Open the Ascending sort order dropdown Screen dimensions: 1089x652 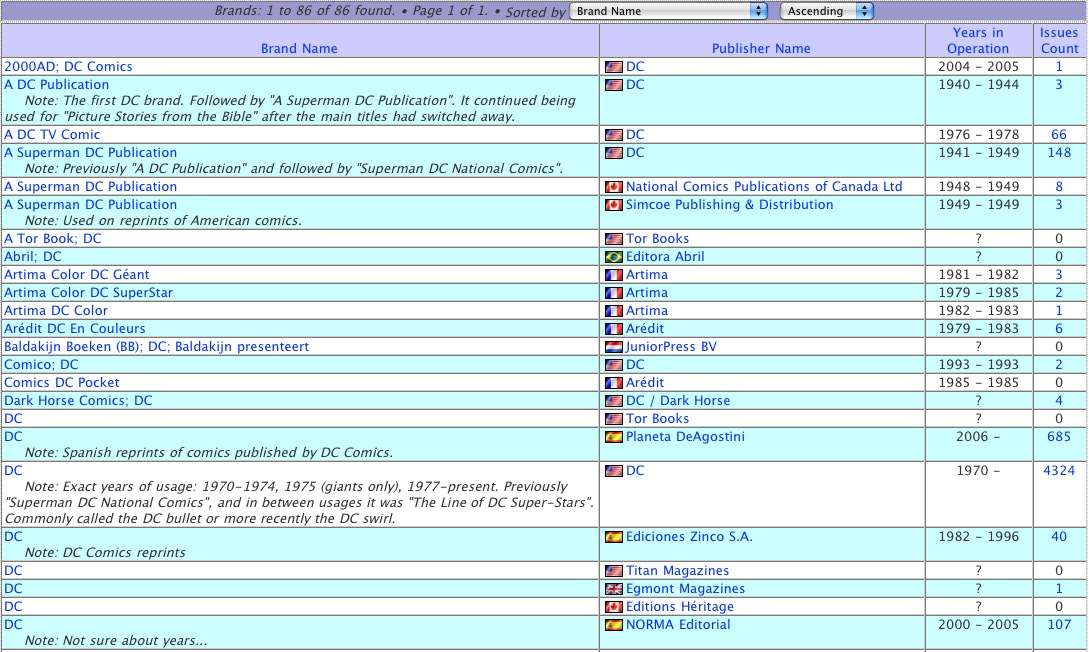pos(826,11)
